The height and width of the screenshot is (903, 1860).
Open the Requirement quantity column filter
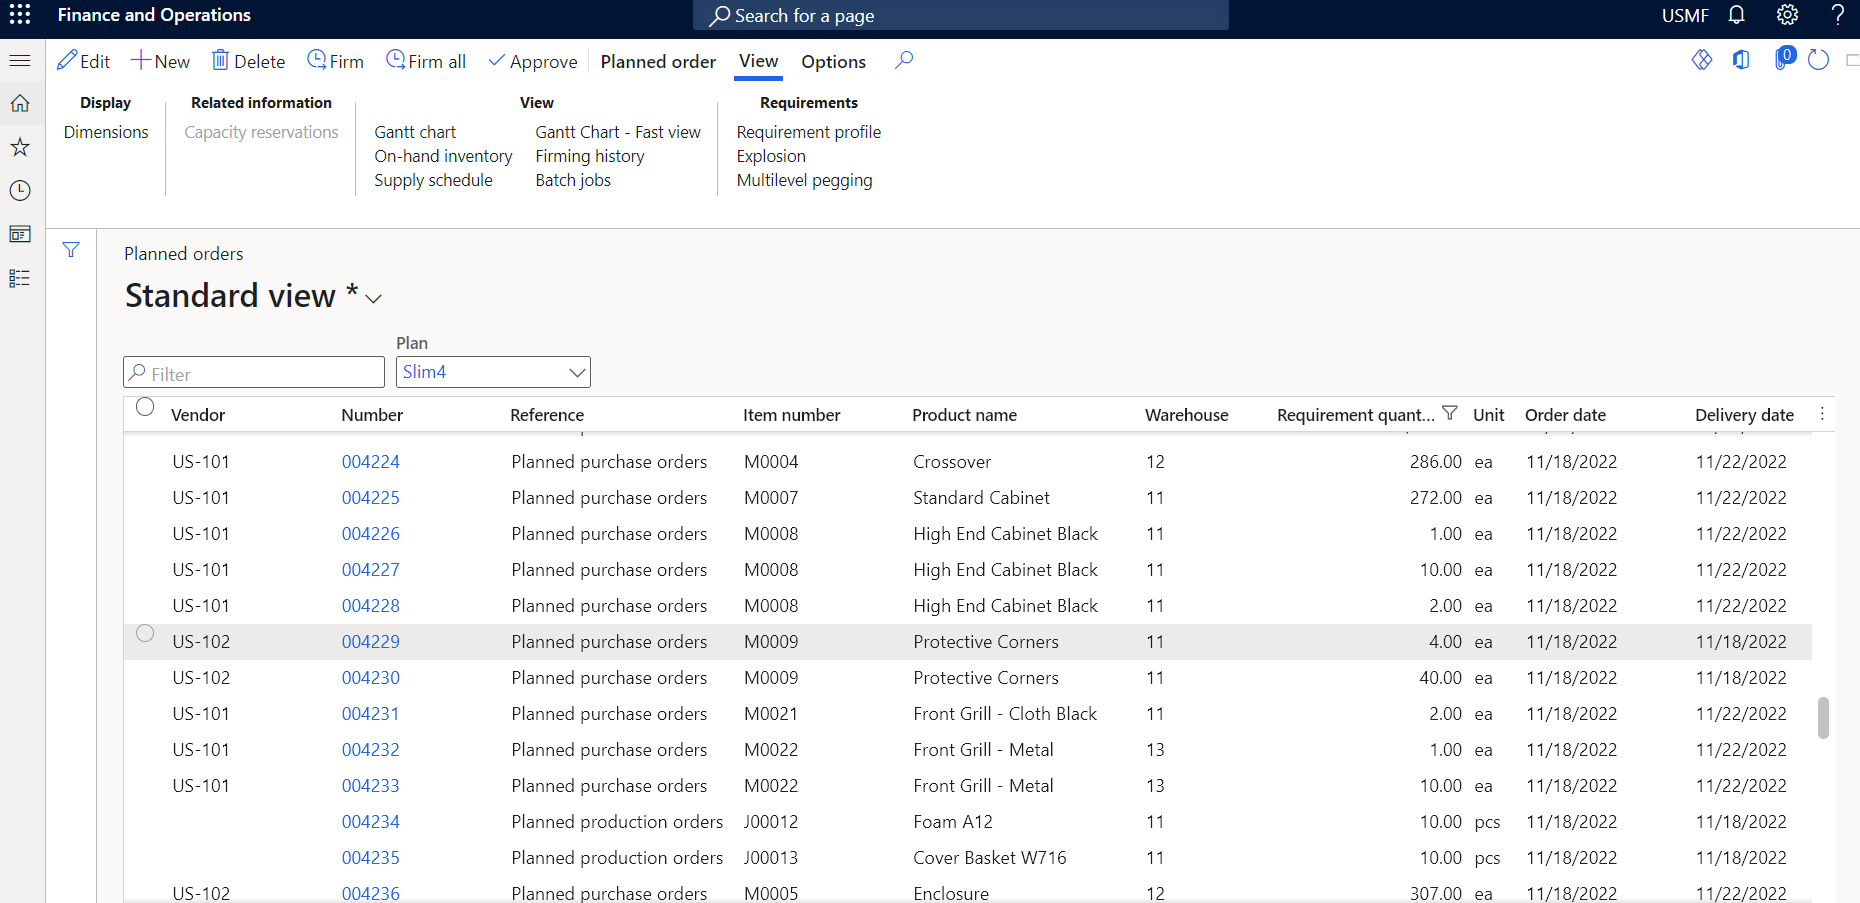pos(1449,413)
